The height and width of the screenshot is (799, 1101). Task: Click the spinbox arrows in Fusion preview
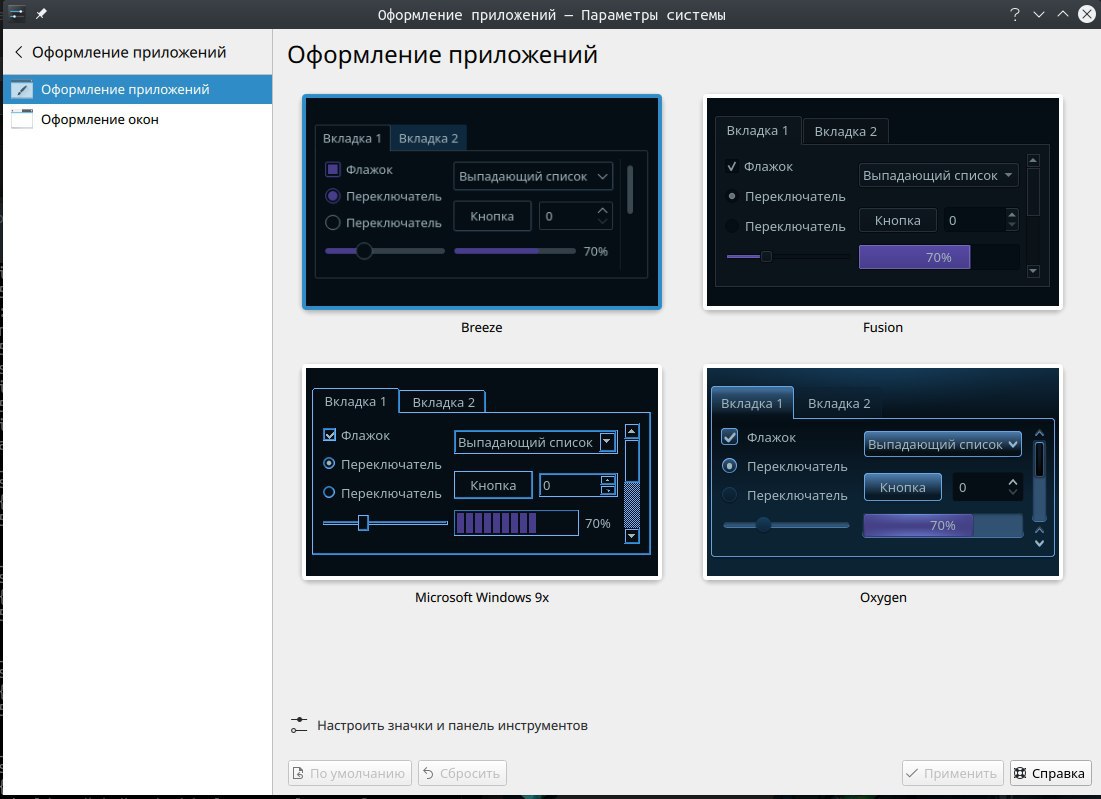(x=1011, y=220)
